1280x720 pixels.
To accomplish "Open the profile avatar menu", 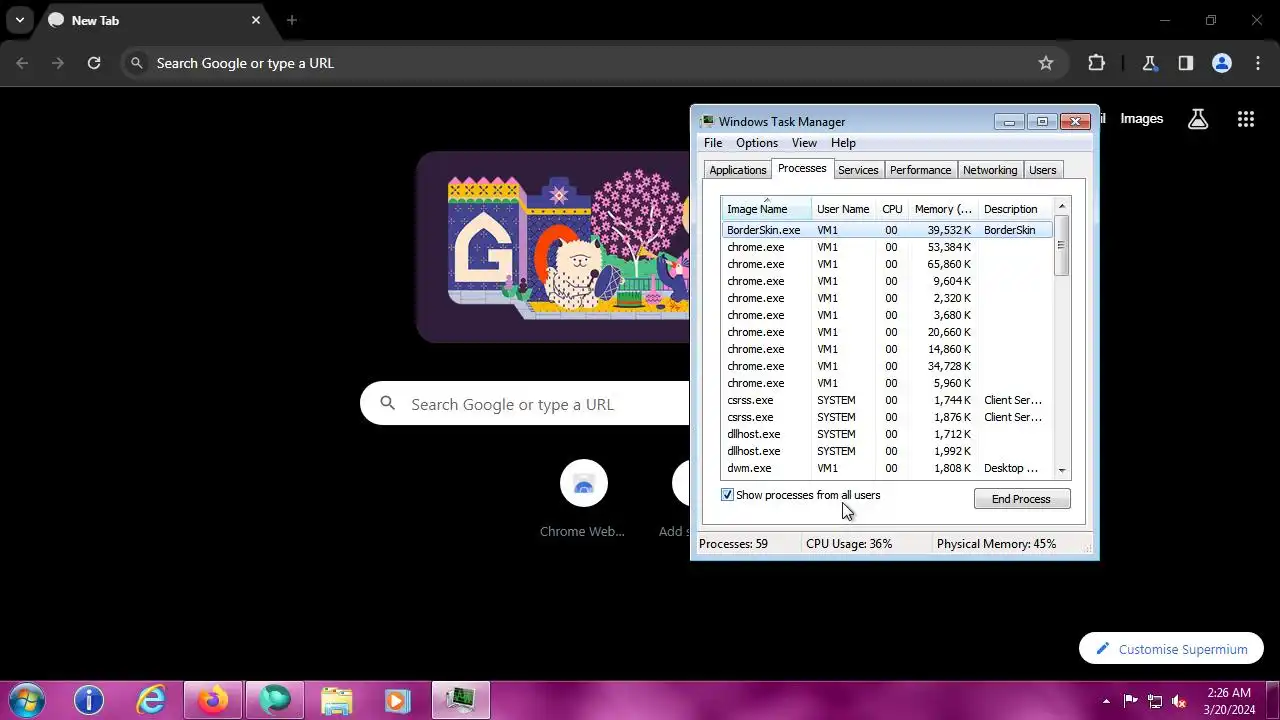I will [1222, 63].
